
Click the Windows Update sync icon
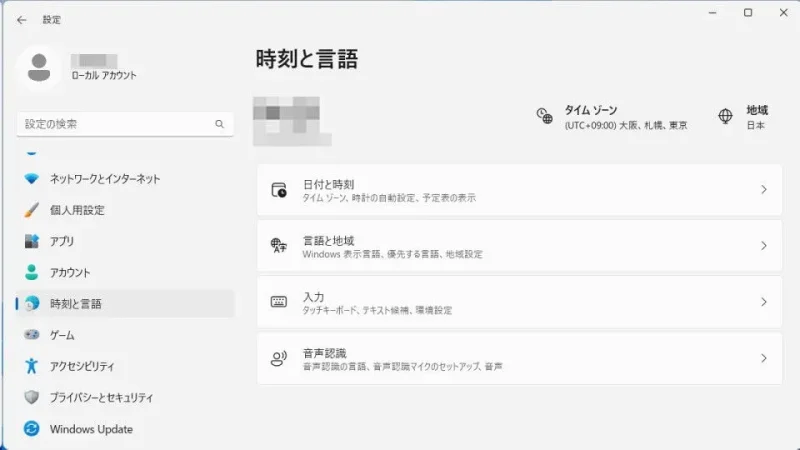pyautogui.click(x=32, y=429)
